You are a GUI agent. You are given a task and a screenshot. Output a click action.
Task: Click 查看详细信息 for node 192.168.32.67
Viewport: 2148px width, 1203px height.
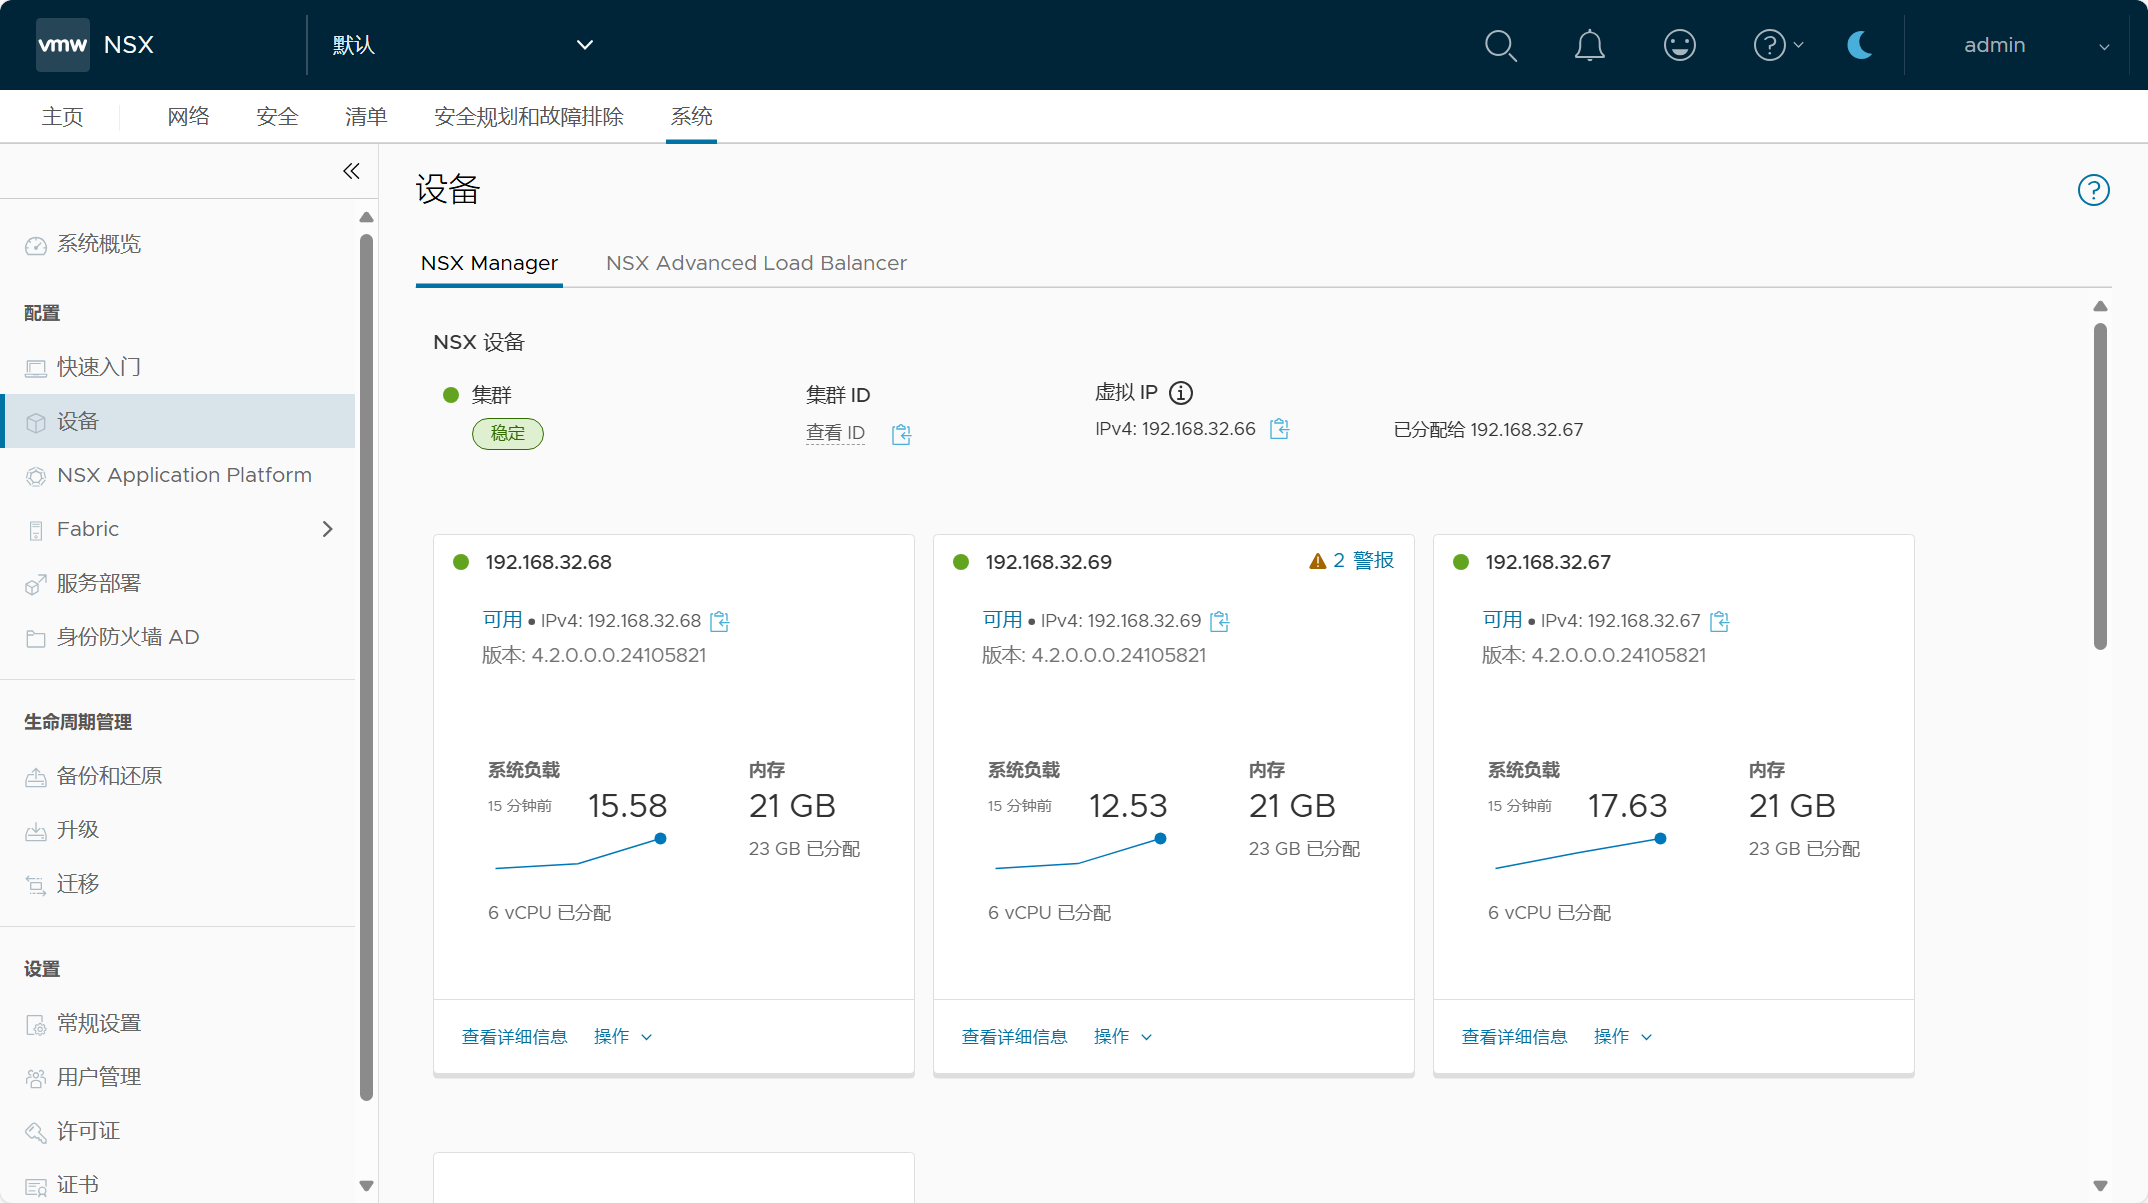(x=1514, y=1037)
